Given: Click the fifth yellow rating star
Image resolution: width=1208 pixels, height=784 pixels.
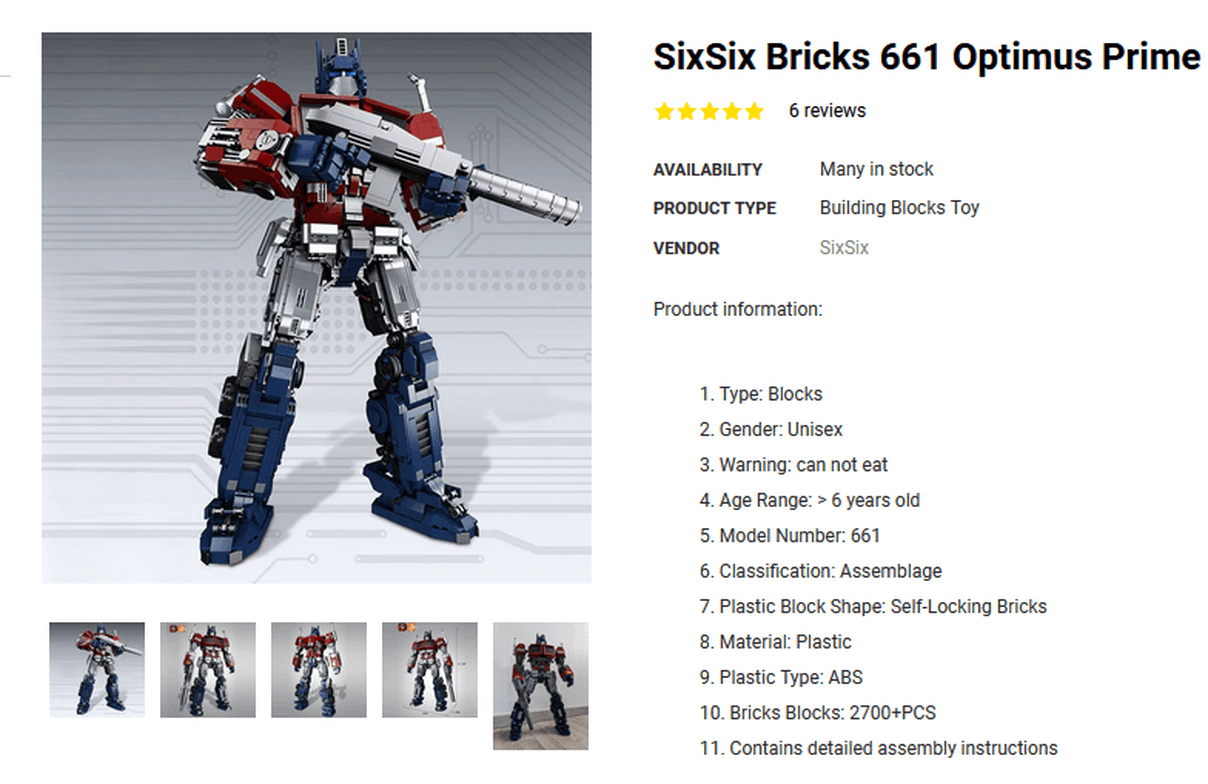Looking at the screenshot, I should click(x=753, y=111).
